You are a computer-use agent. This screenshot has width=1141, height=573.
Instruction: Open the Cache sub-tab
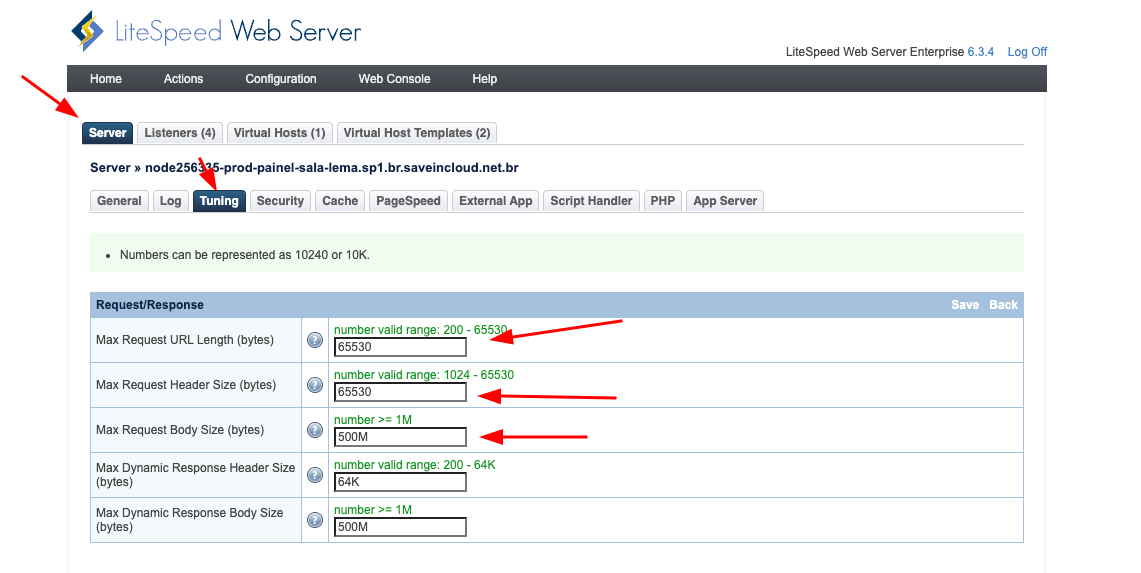tap(340, 201)
